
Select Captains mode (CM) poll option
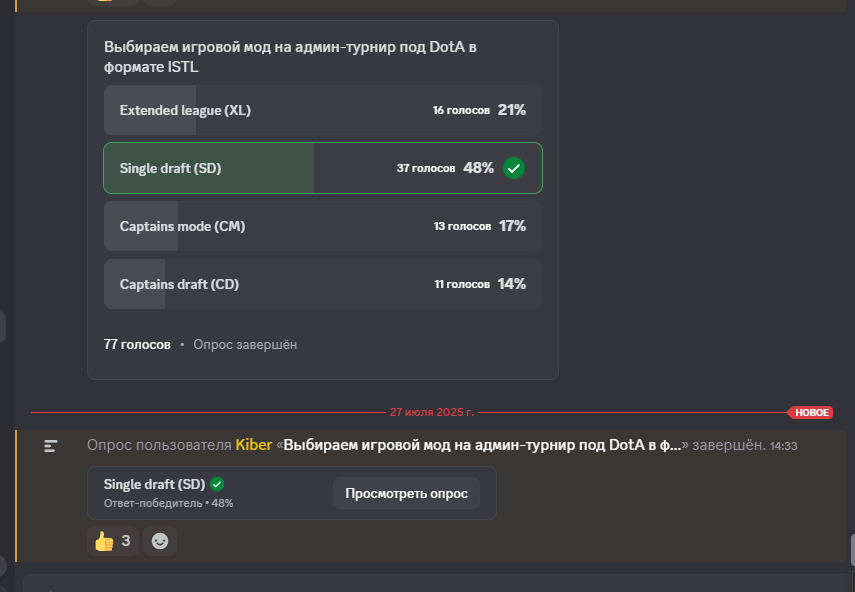pyautogui.click(x=323, y=226)
